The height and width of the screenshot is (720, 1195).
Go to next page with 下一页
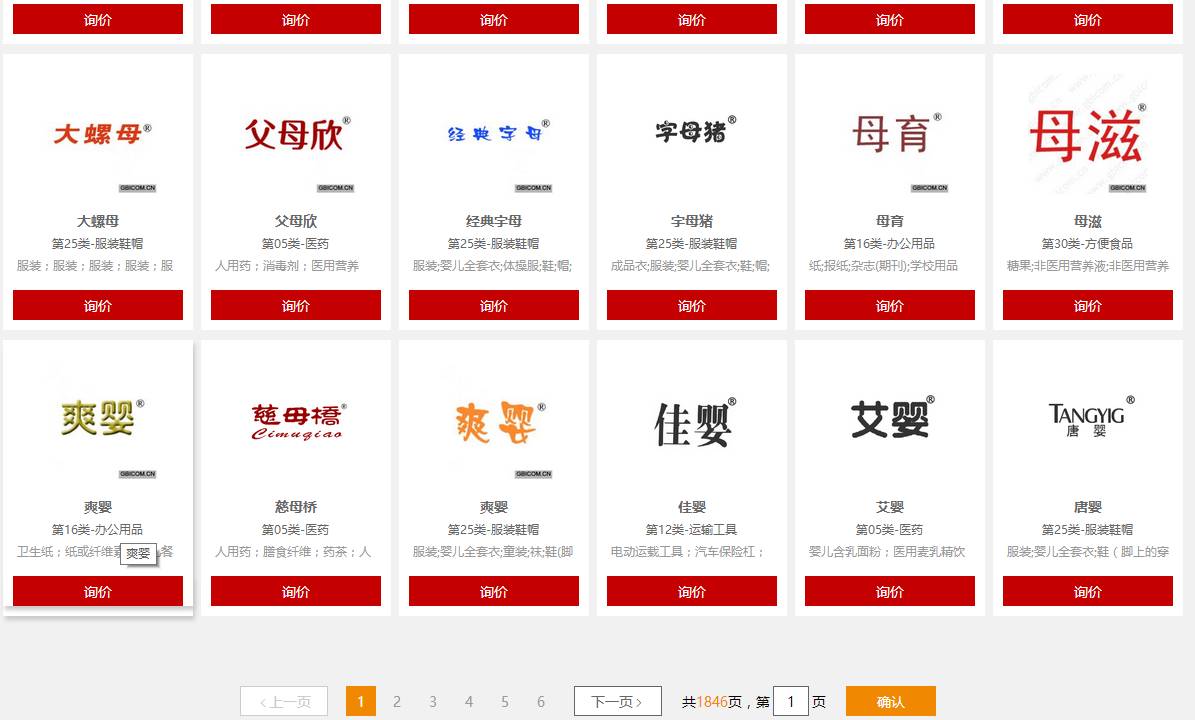617,701
